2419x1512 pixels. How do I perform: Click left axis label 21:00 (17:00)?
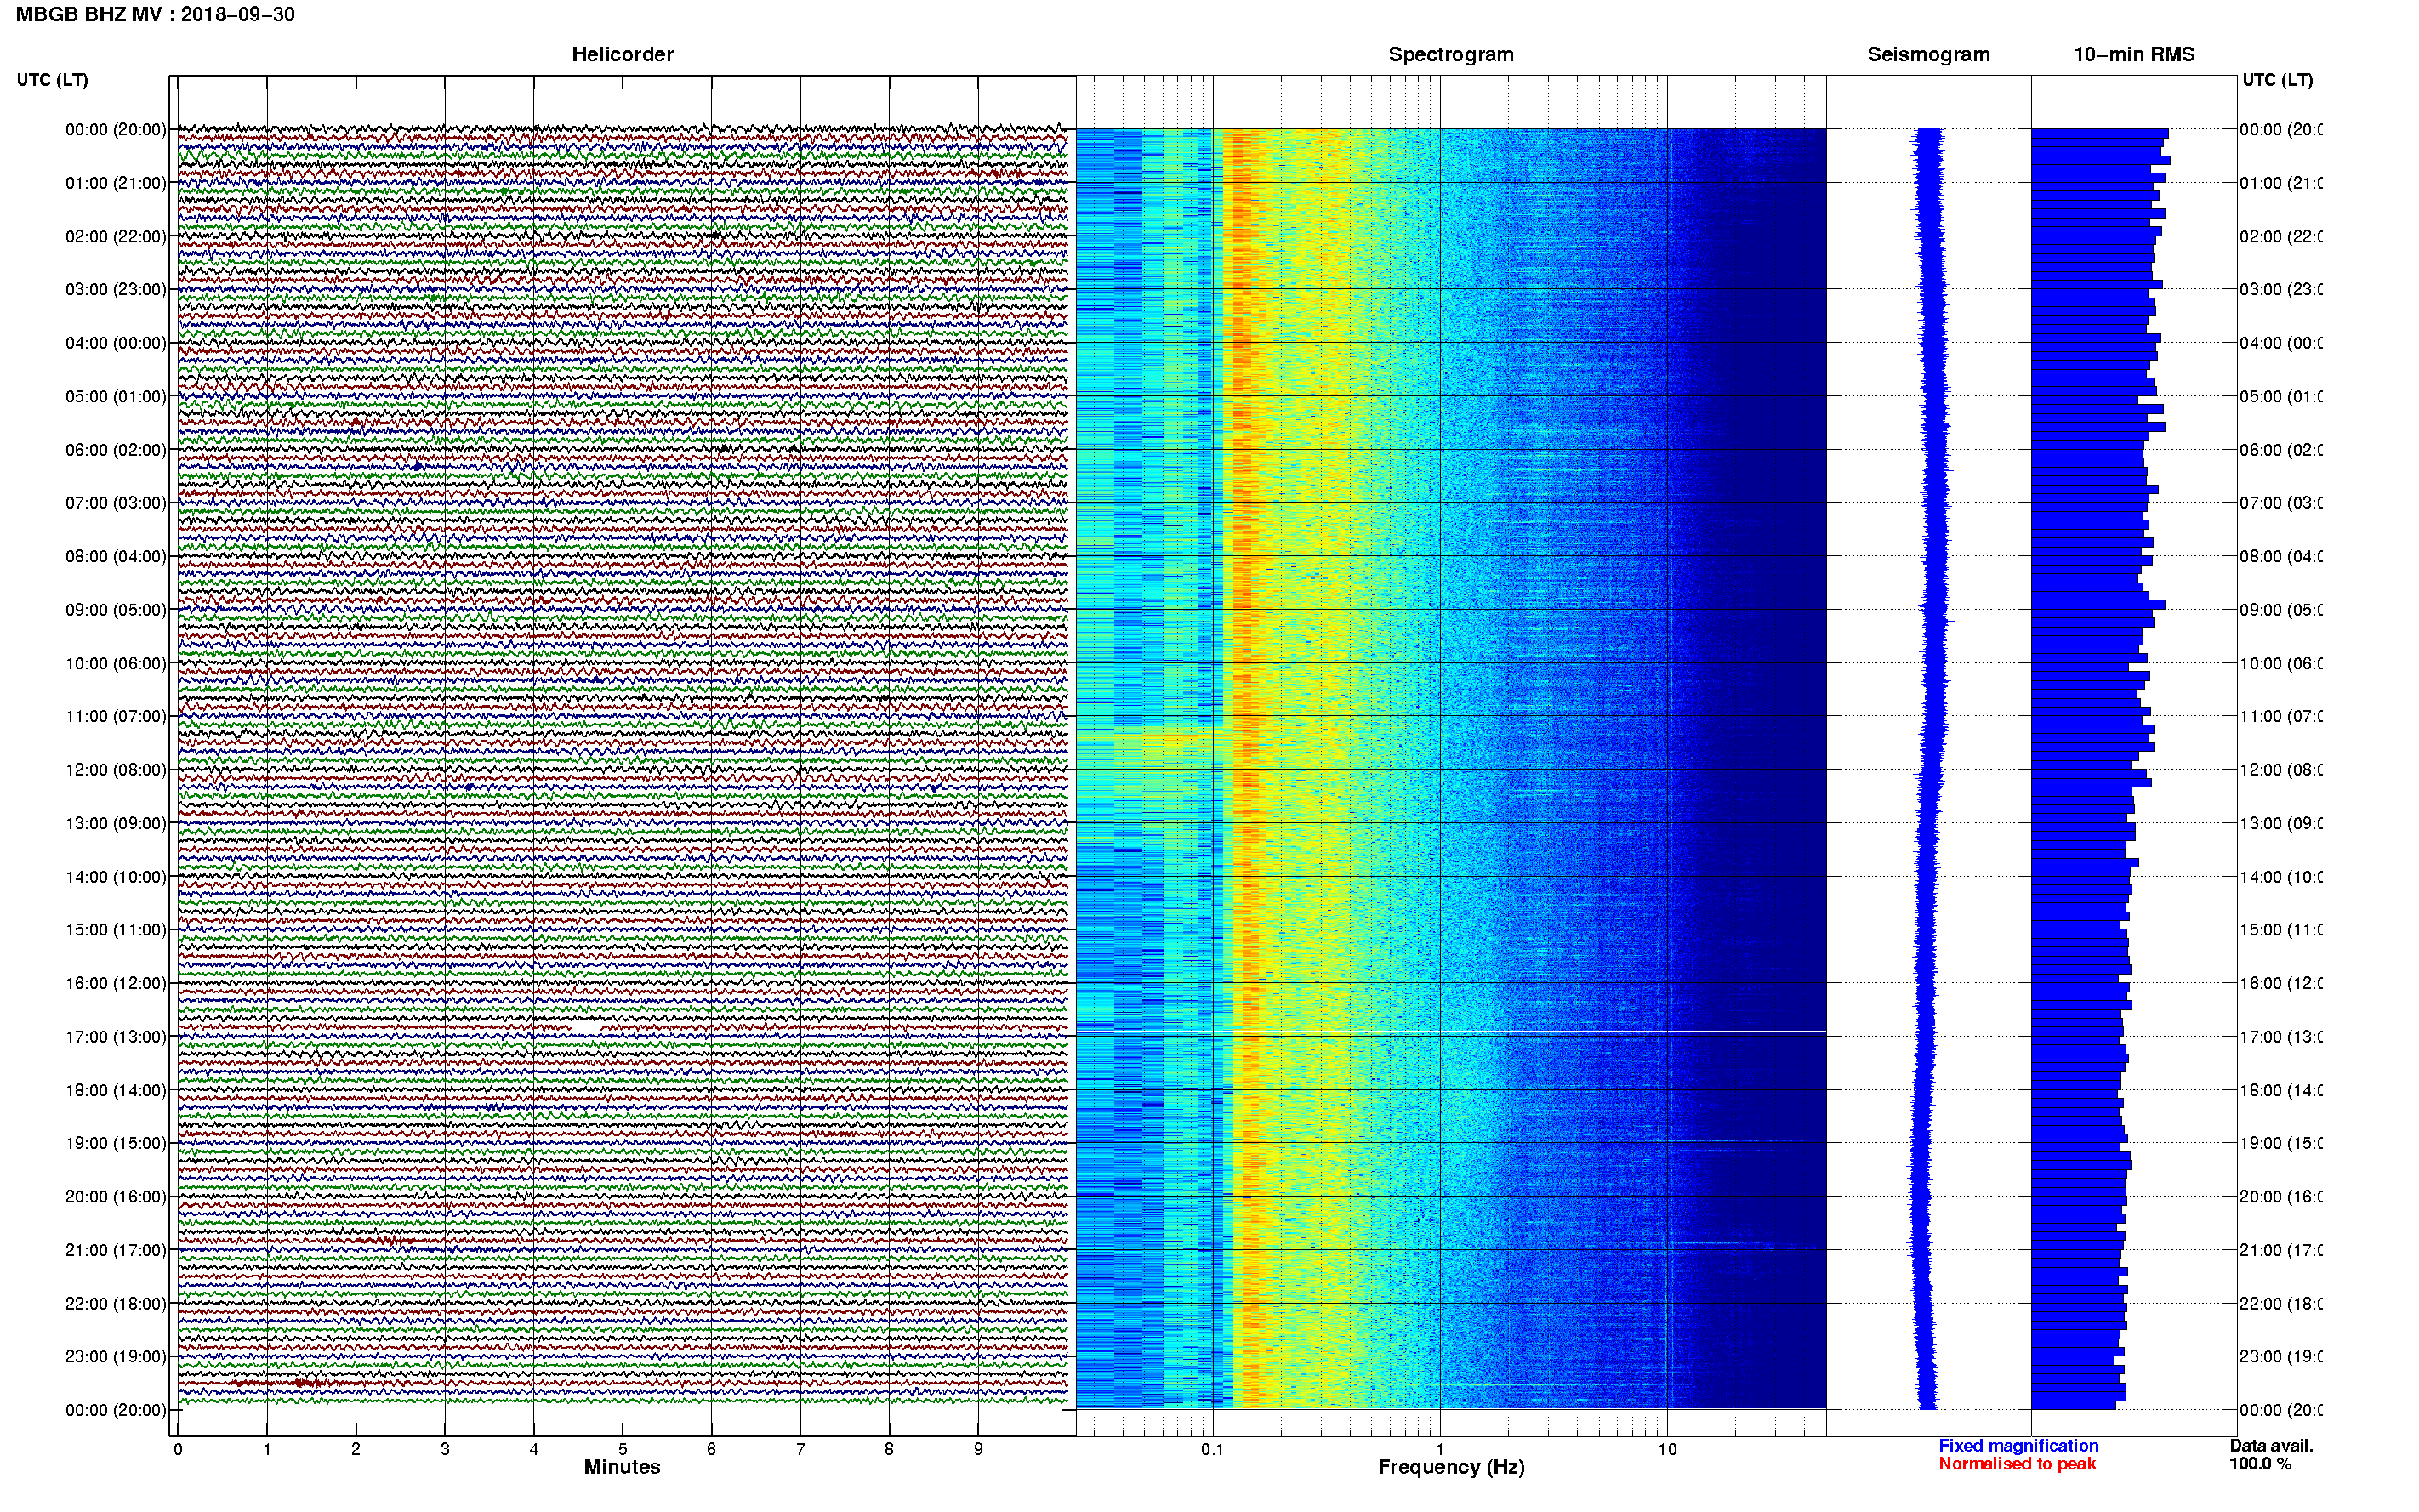(x=116, y=1250)
